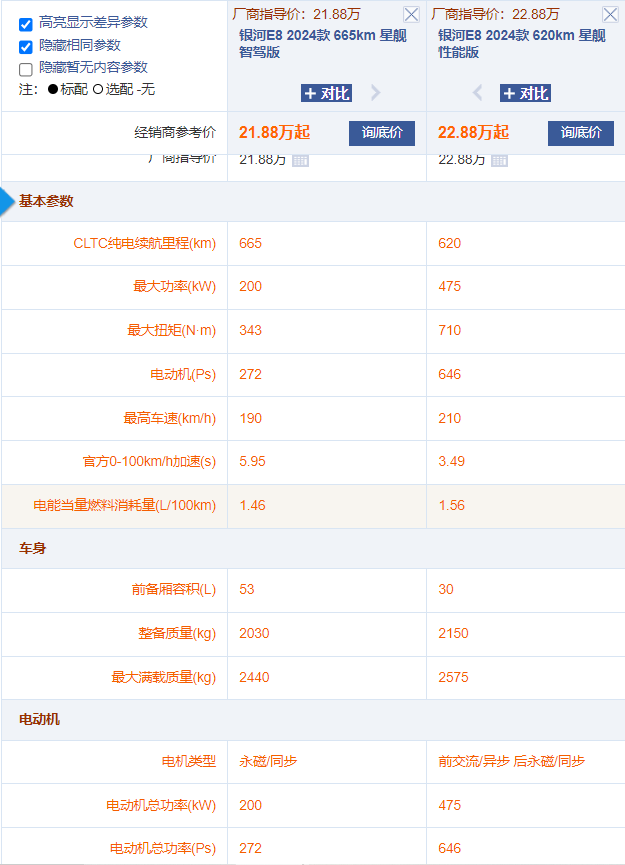Image resolution: width=625 pixels, height=865 pixels.
Task: Click the 3.49 acceleration value
Action: [452, 461]
